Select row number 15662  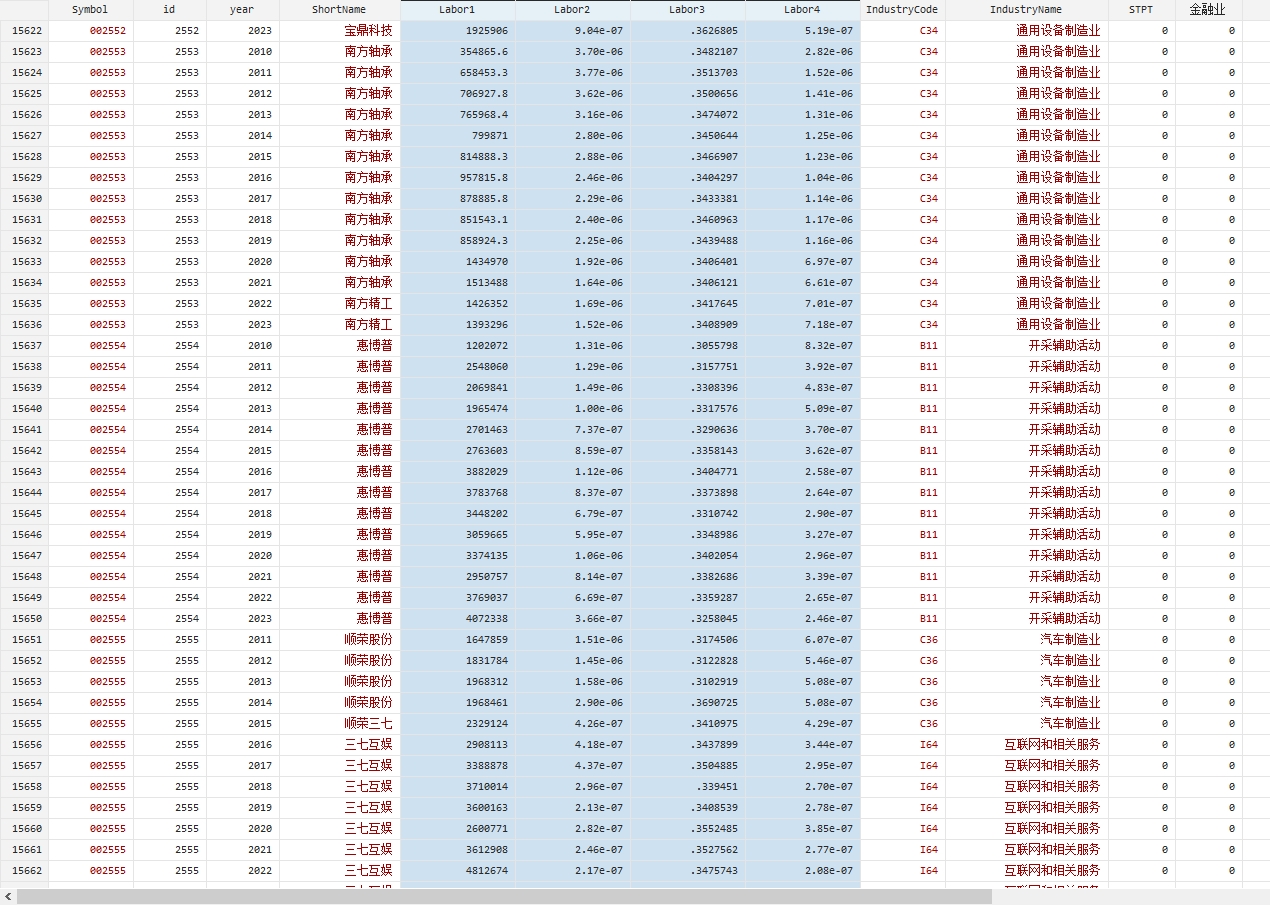click(x=27, y=871)
